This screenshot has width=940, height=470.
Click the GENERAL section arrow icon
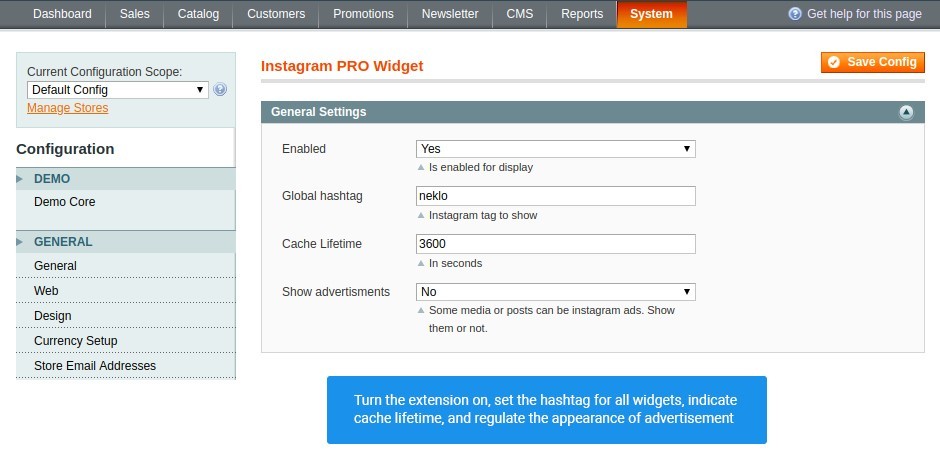point(20,242)
